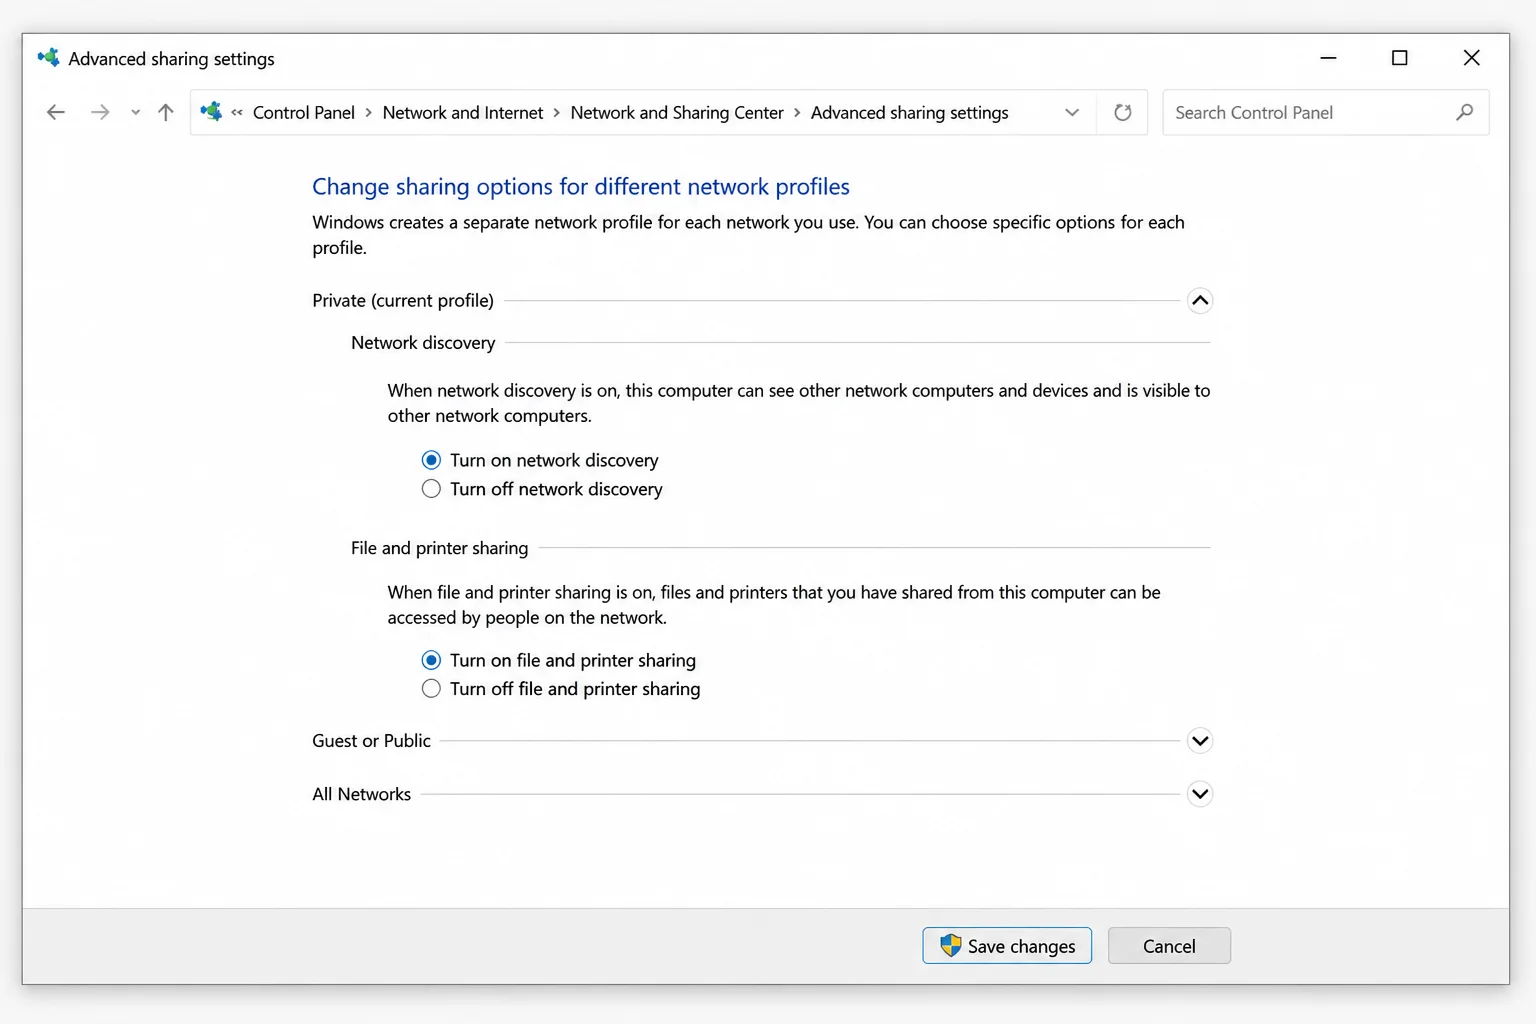Click the title bar network app icon
Viewport: 1536px width, 1024px height.
point(49,58)
